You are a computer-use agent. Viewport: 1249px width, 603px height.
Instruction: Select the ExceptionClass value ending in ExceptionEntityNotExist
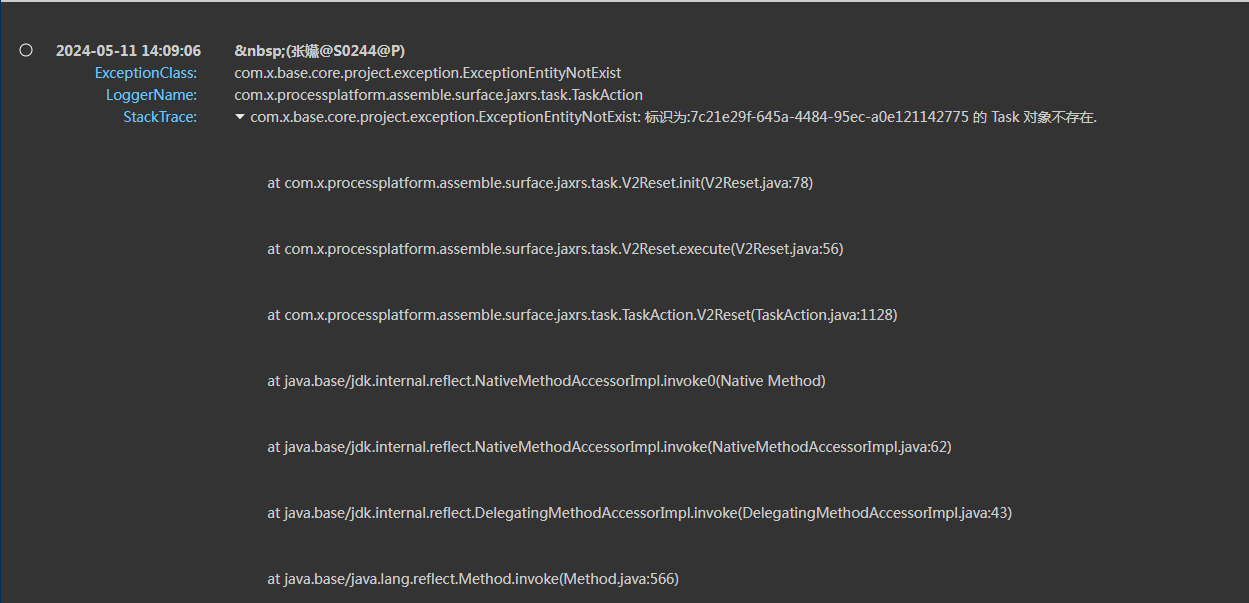point(428,73)
